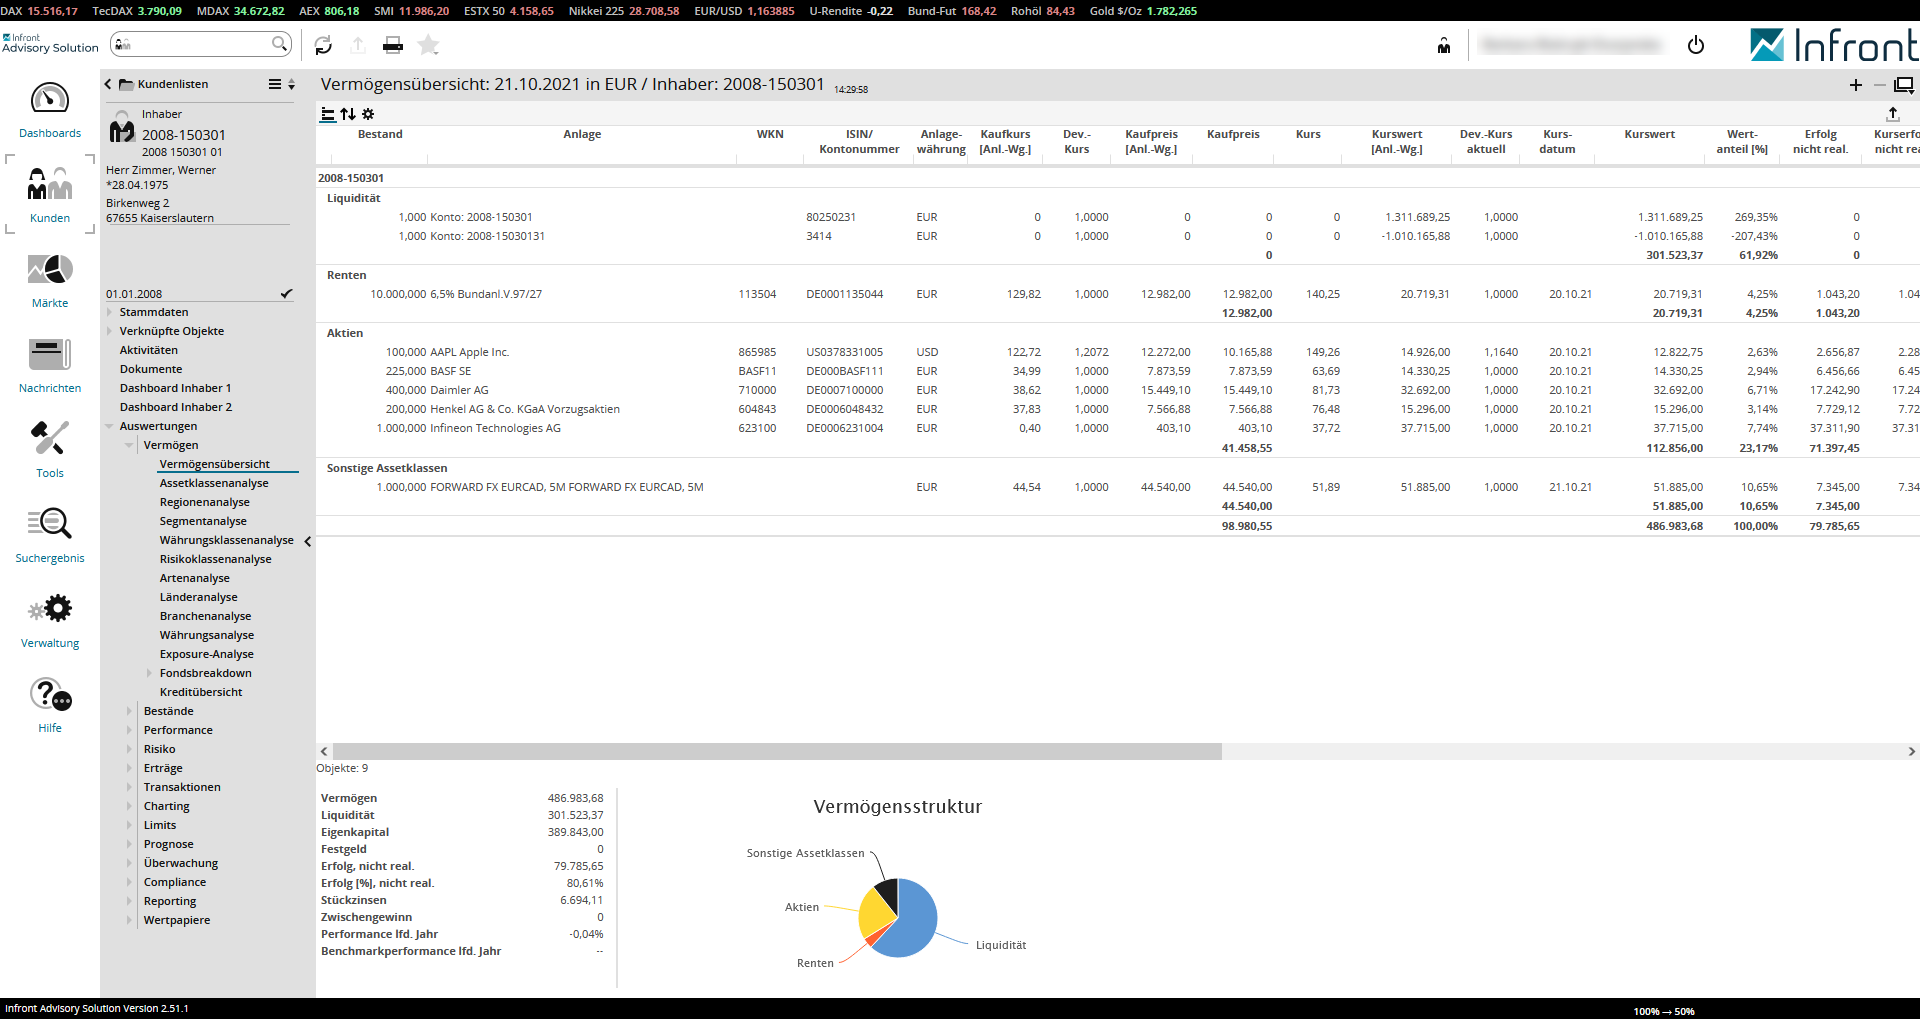Click the power/logout icon

(1696, 45)
